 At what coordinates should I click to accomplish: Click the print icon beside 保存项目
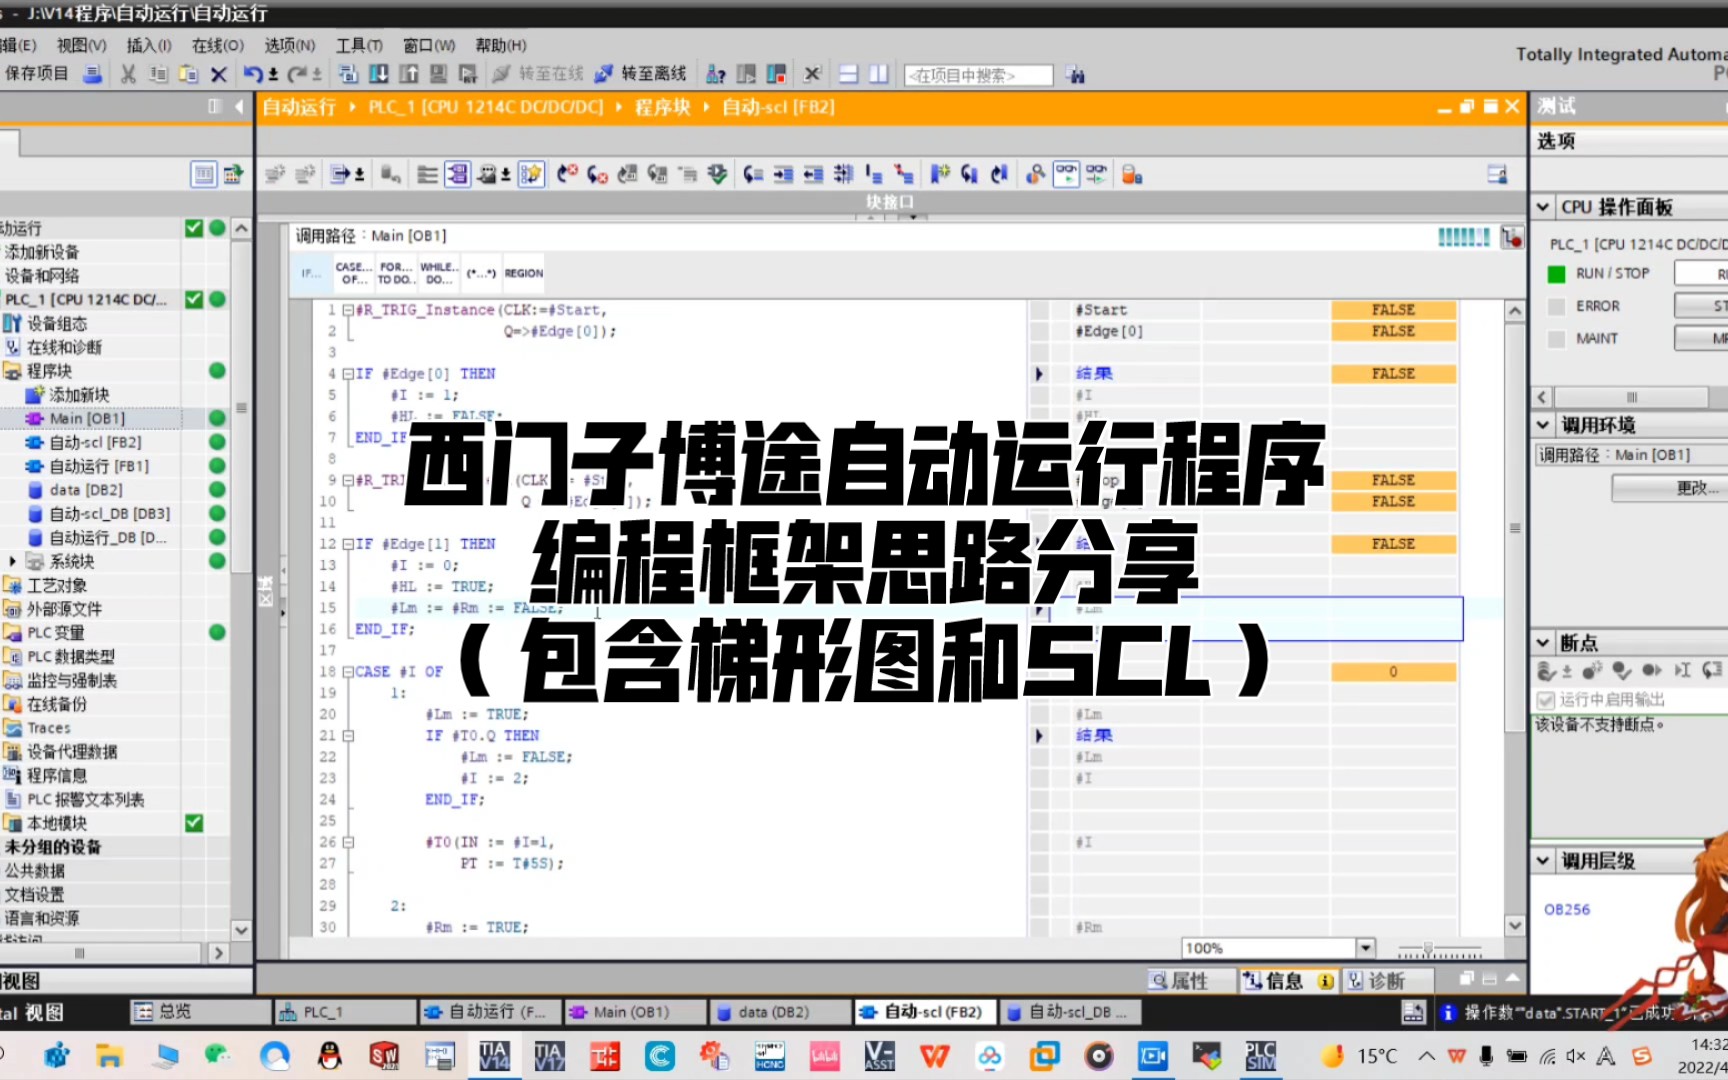pos(92,74)
